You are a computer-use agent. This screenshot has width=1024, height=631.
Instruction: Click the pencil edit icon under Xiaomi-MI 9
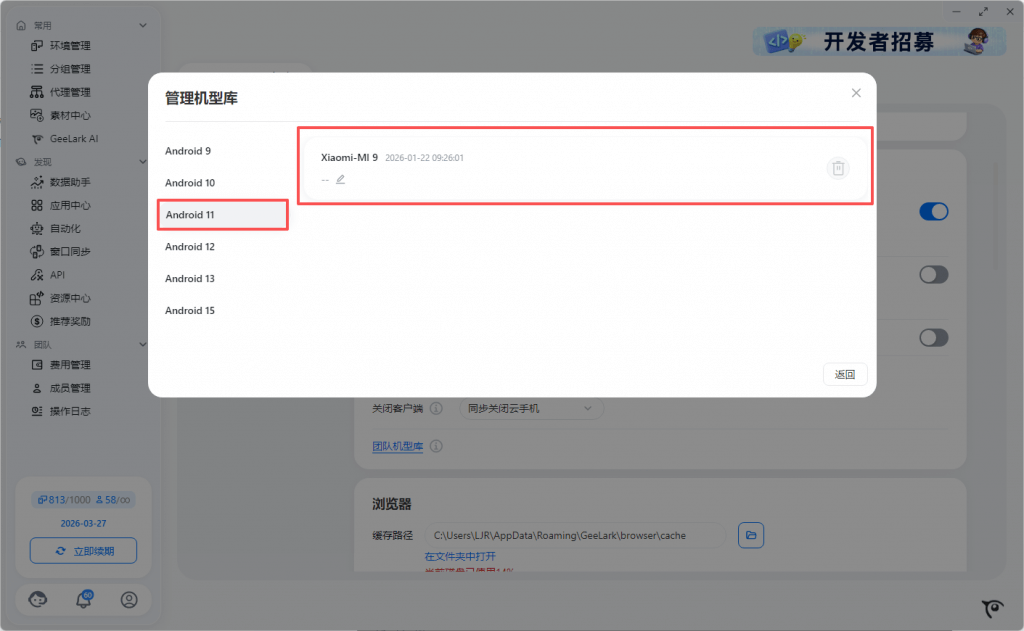(x=340, y=179)
